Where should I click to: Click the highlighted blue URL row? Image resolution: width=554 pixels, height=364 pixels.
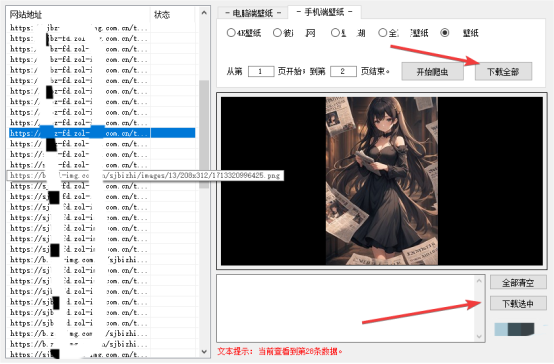[x=102, y=133]
